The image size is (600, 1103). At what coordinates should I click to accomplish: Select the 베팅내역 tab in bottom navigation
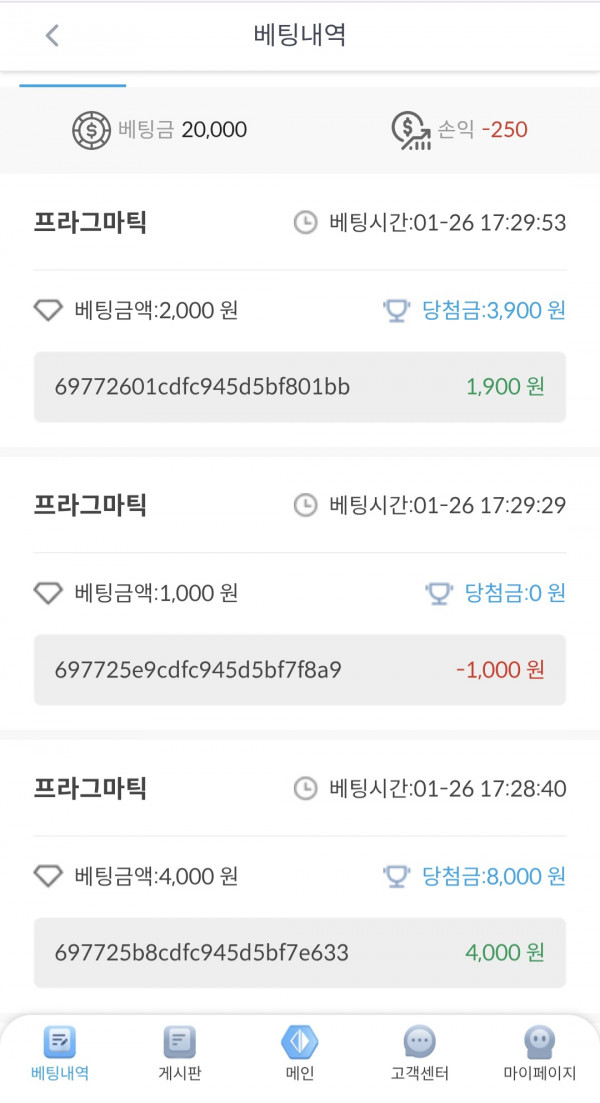60,1052
